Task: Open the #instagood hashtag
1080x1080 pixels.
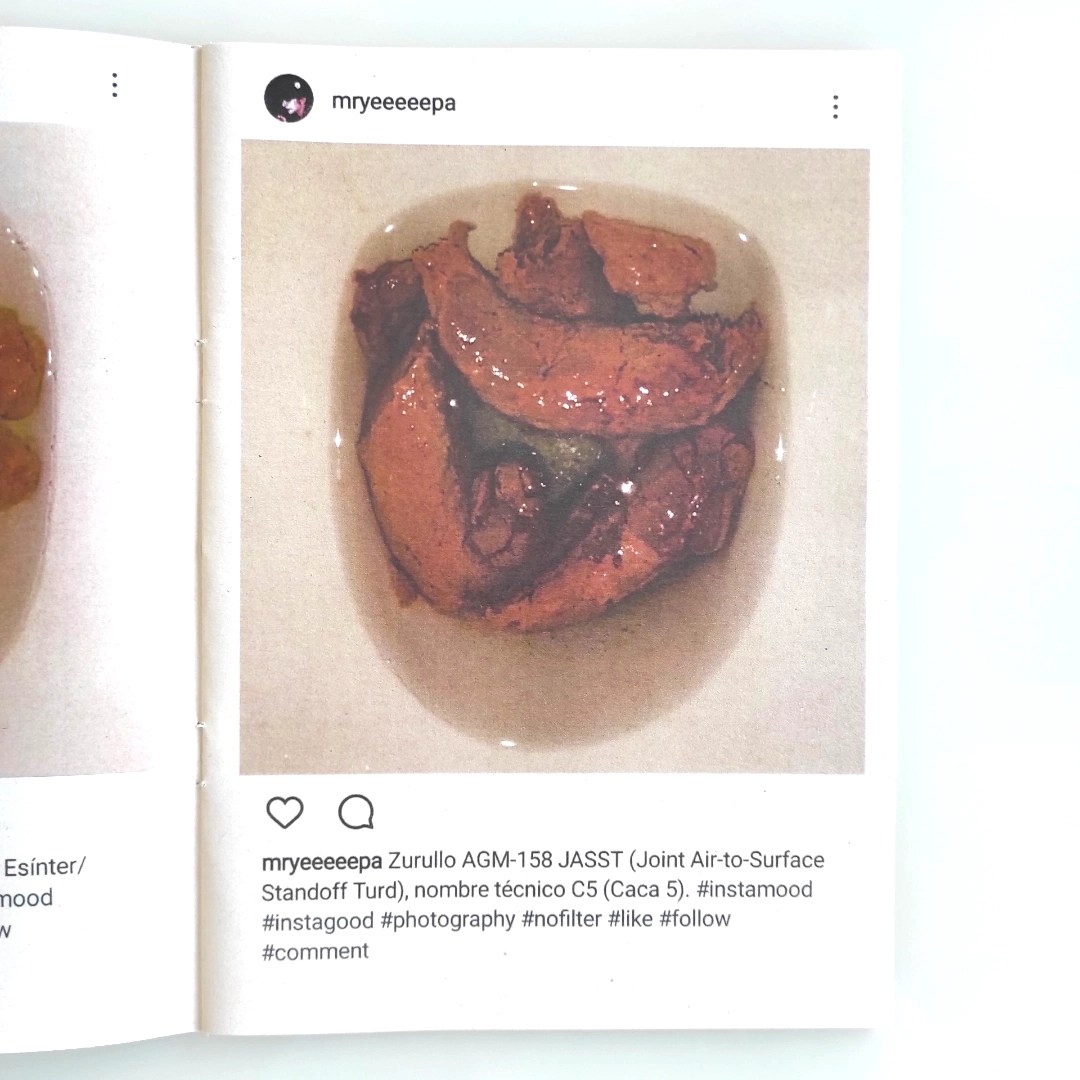Action: pos(318,921)
